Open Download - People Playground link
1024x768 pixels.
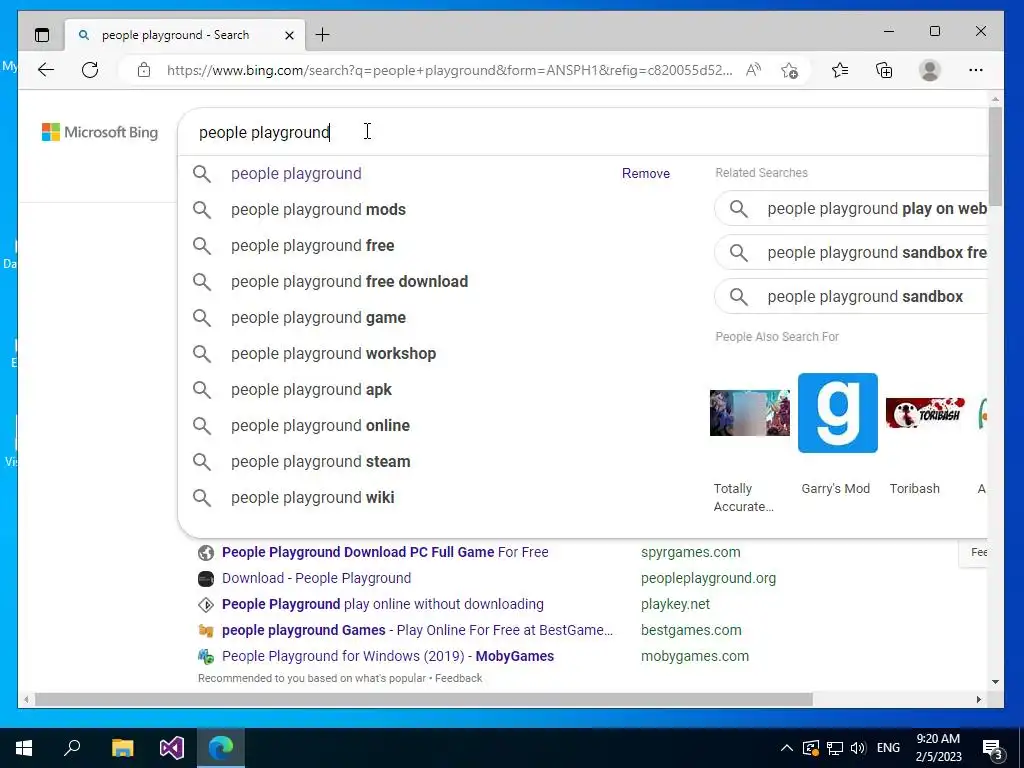(316, 578)
